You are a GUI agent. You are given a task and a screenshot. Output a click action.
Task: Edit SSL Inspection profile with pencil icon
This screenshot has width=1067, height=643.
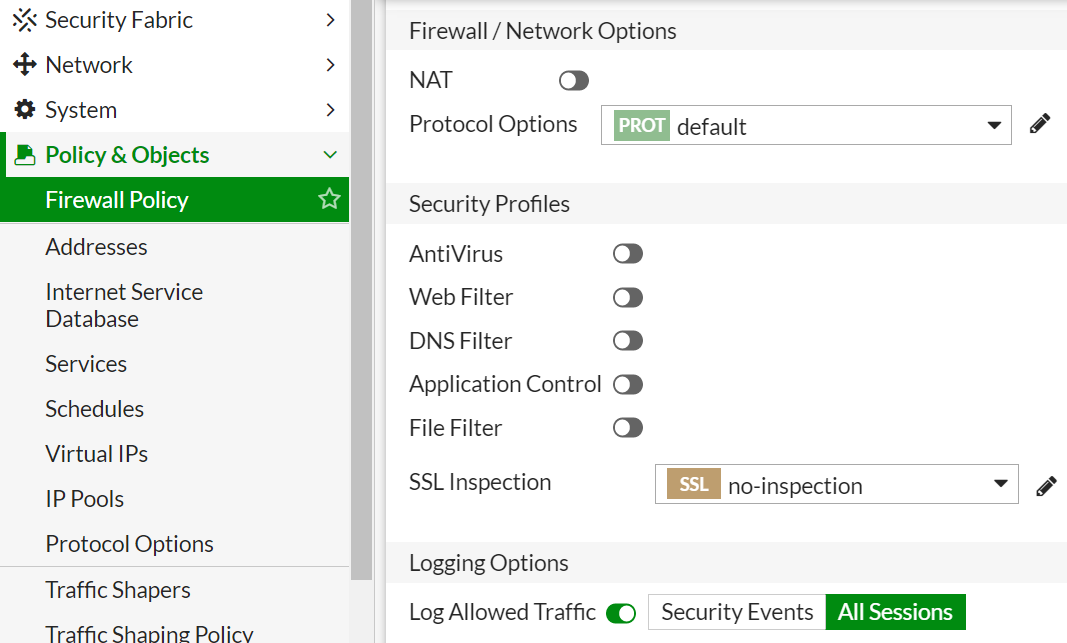click(x=1046, y=486)
